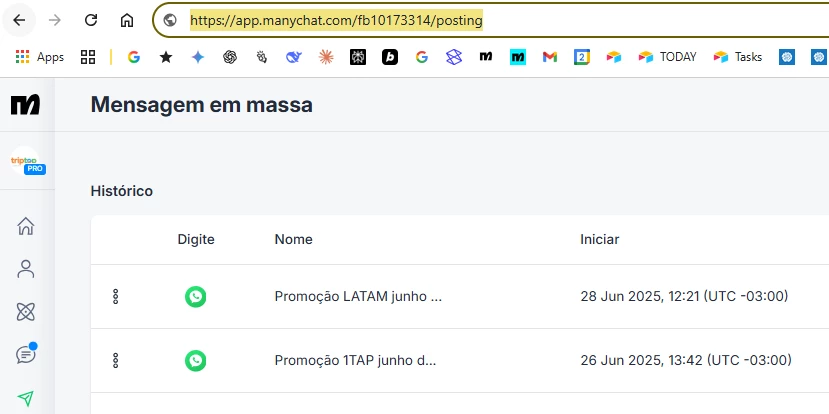Image resolution: width=829 pixels, height=414 pixels.
Task: Click the ManyChat logo at sidebar top
Action: (25, 105)
